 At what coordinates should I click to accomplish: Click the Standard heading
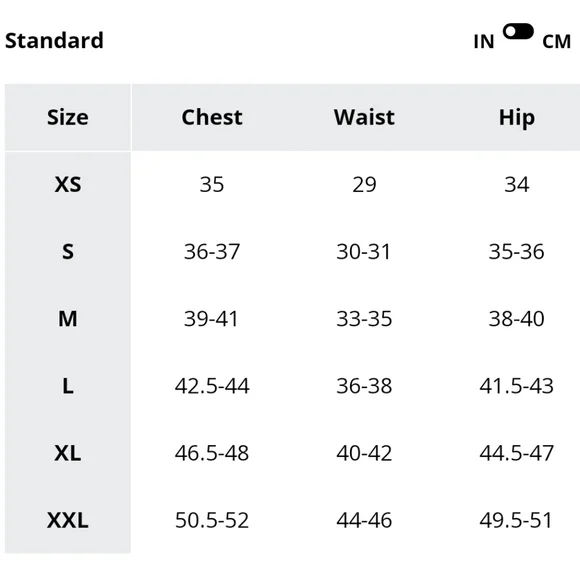tap(54, 40)
